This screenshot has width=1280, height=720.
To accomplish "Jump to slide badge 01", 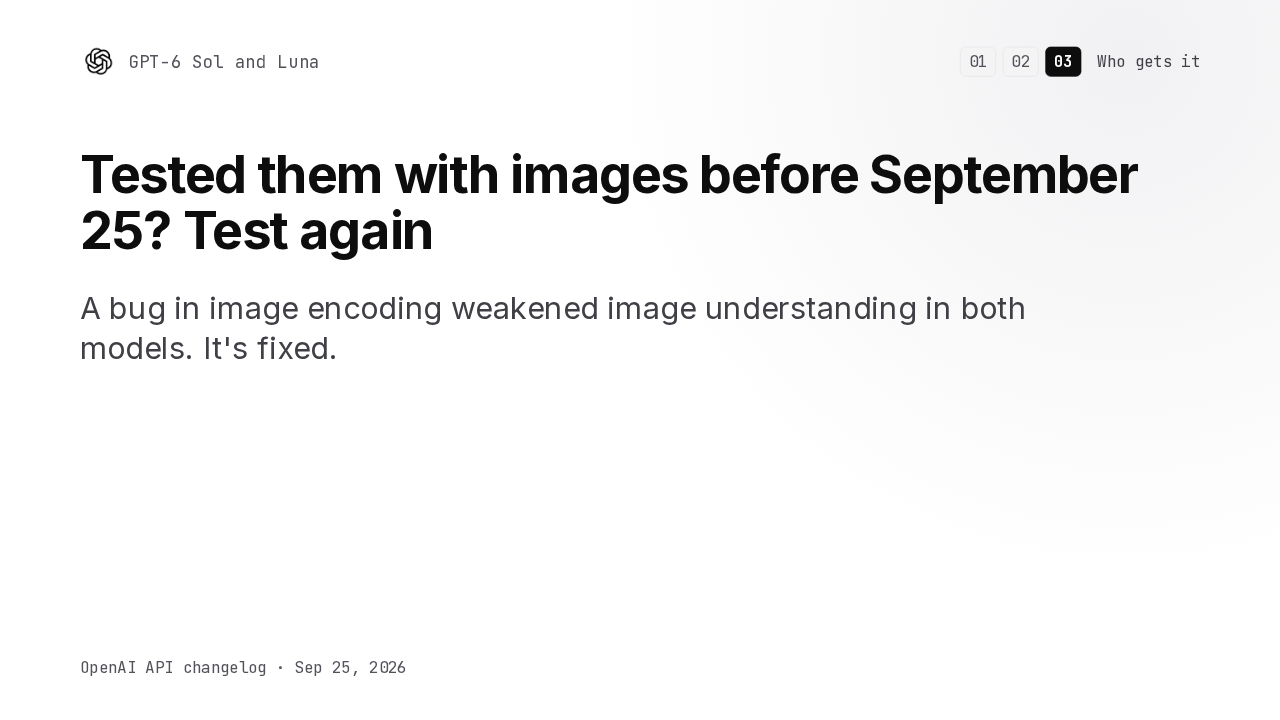I will click(x=978, y=62).
